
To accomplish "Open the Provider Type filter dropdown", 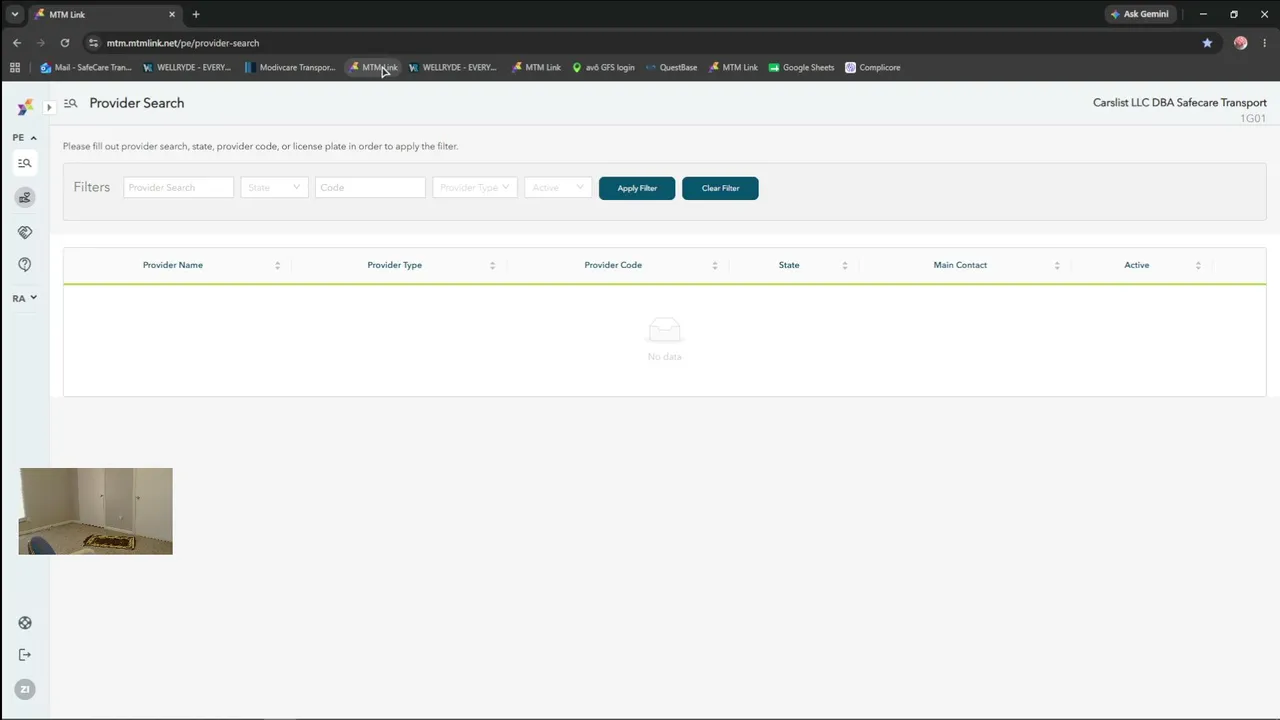I will pyautogui.click(x=475, y=187).
